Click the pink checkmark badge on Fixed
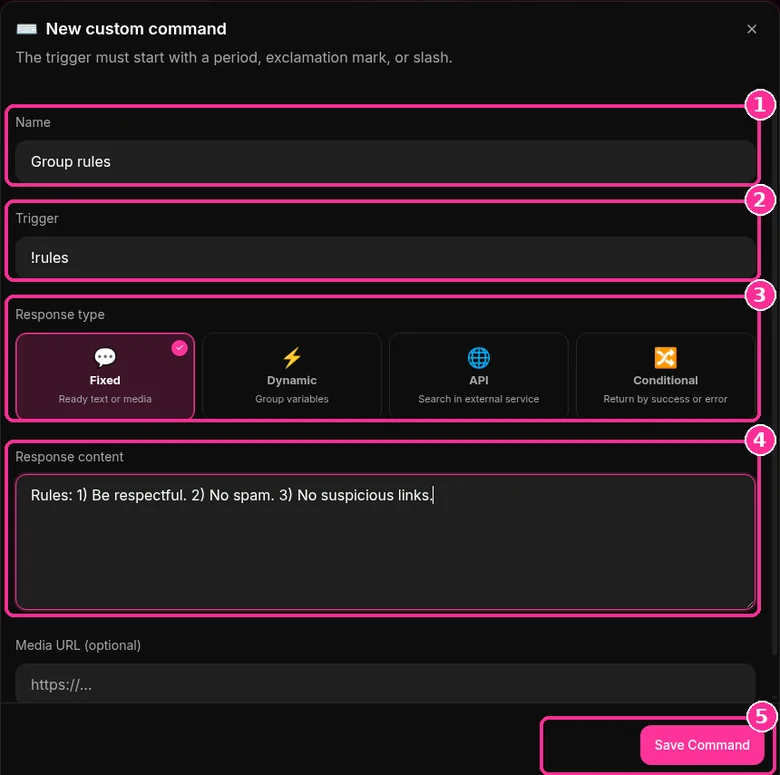This screenshot has height=775, width=780. click(180, 348)
